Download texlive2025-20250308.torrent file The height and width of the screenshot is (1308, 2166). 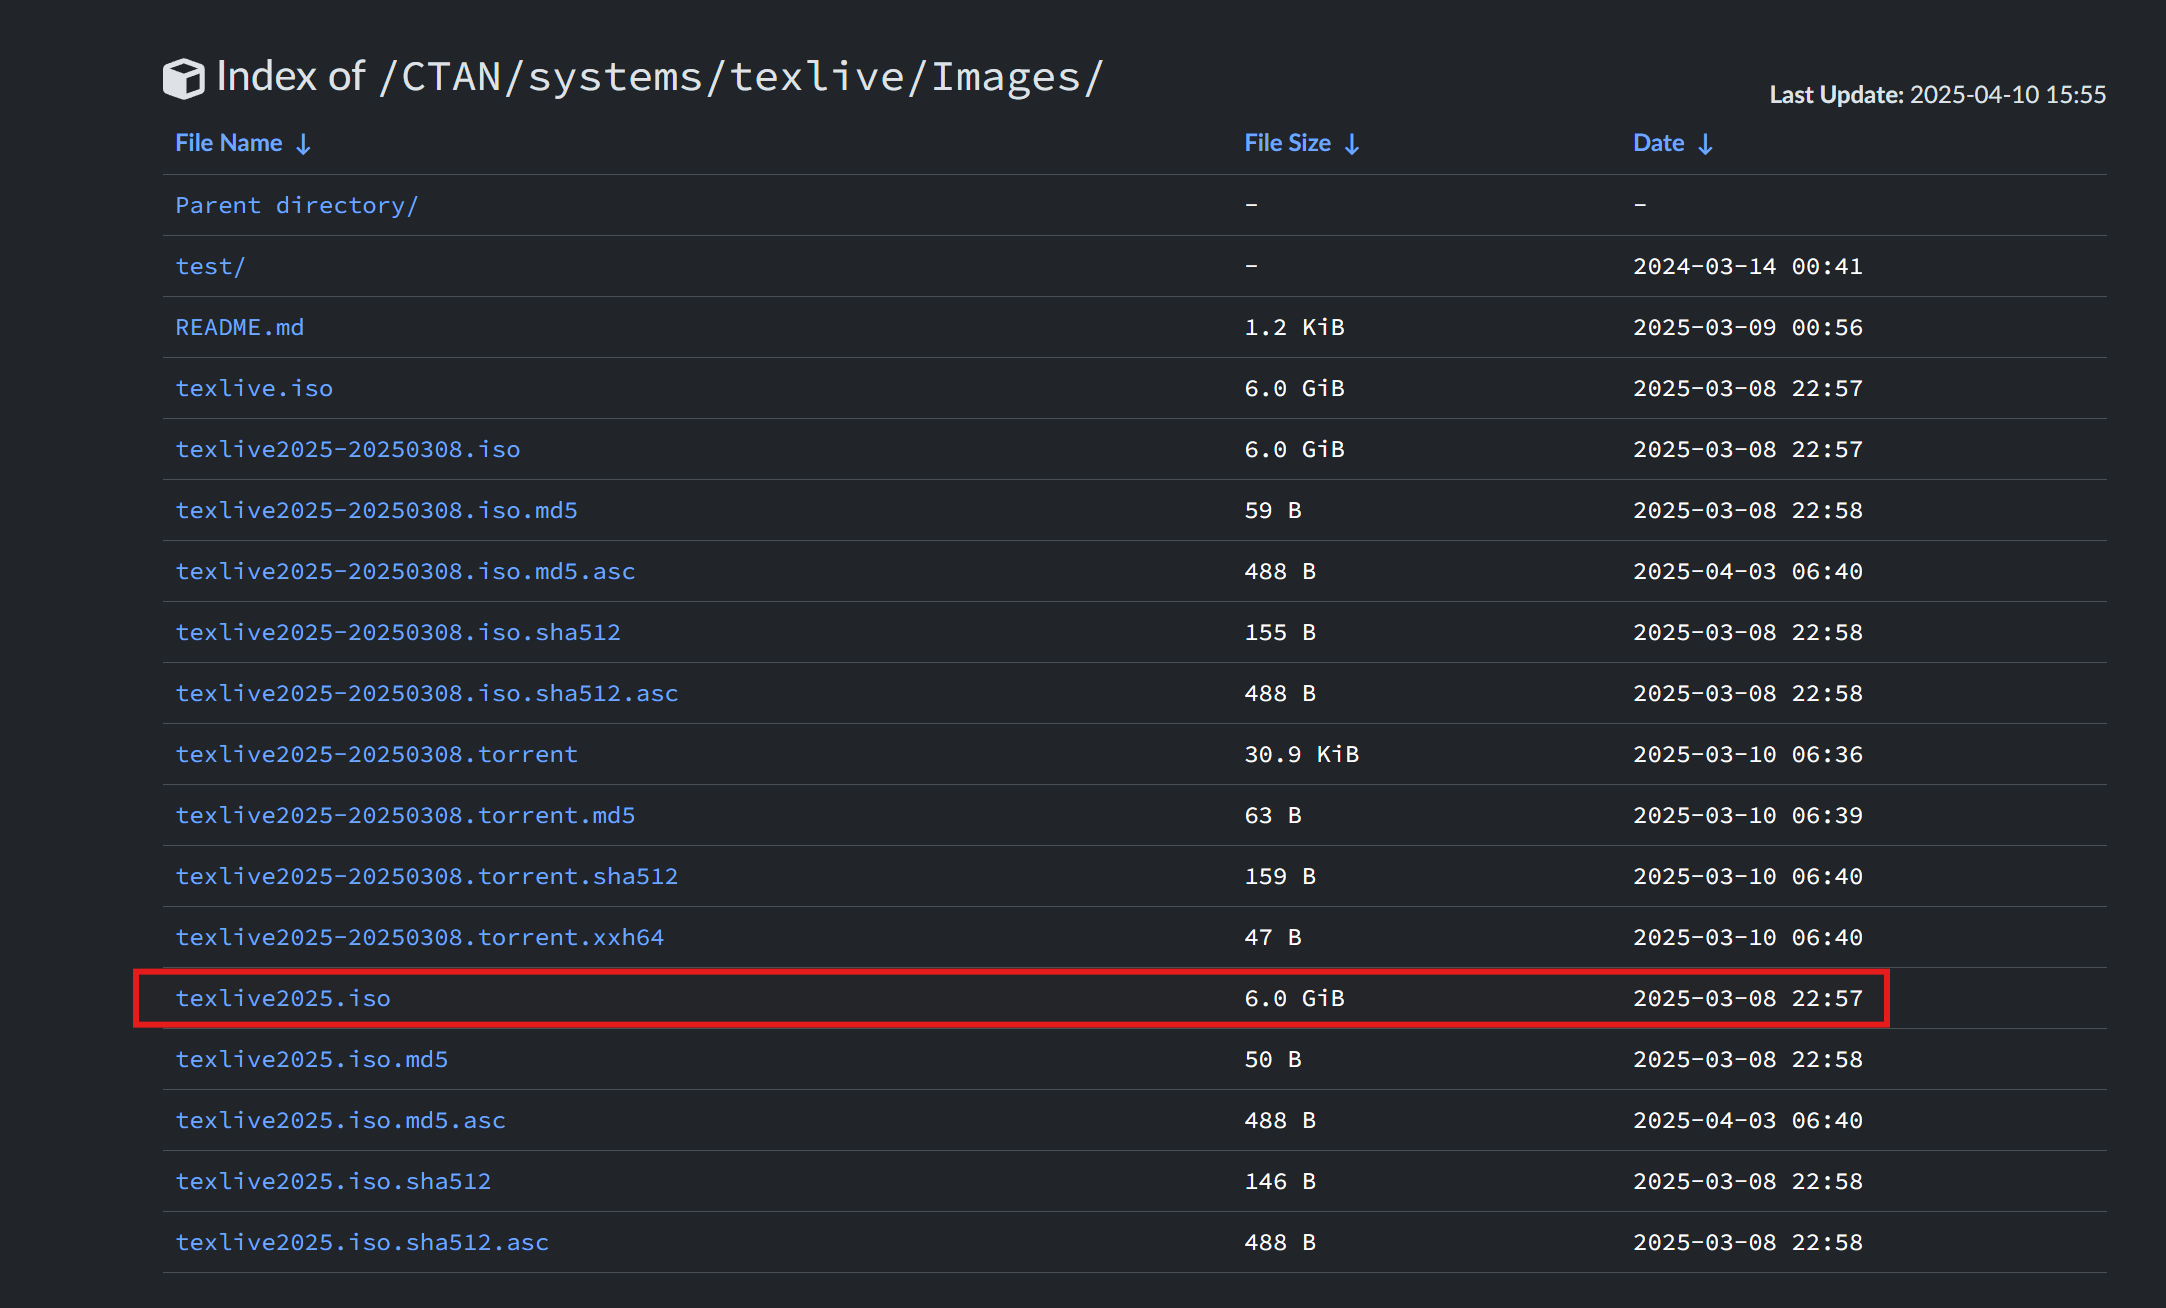click(376, 754)
